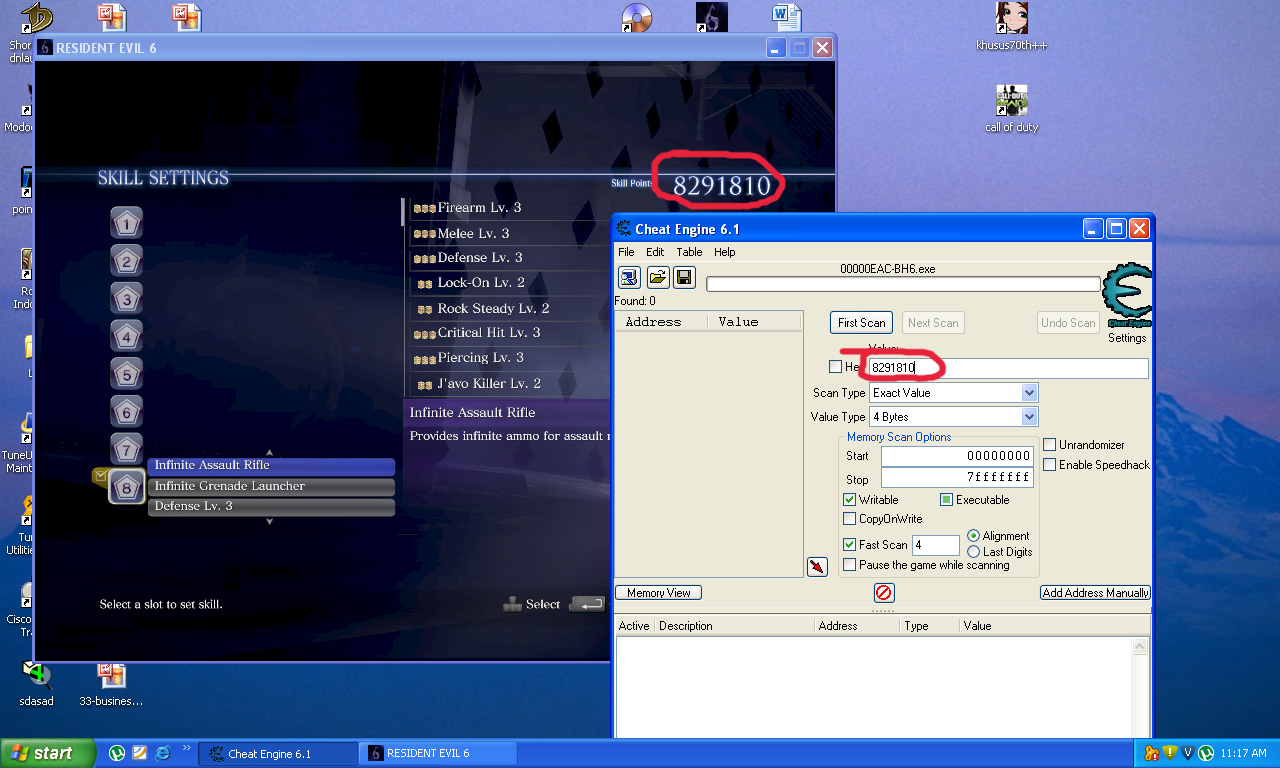The image size is (1280, 768).
Task: Click the khusus70th++ desktop icon
Action: [1011, 26]
